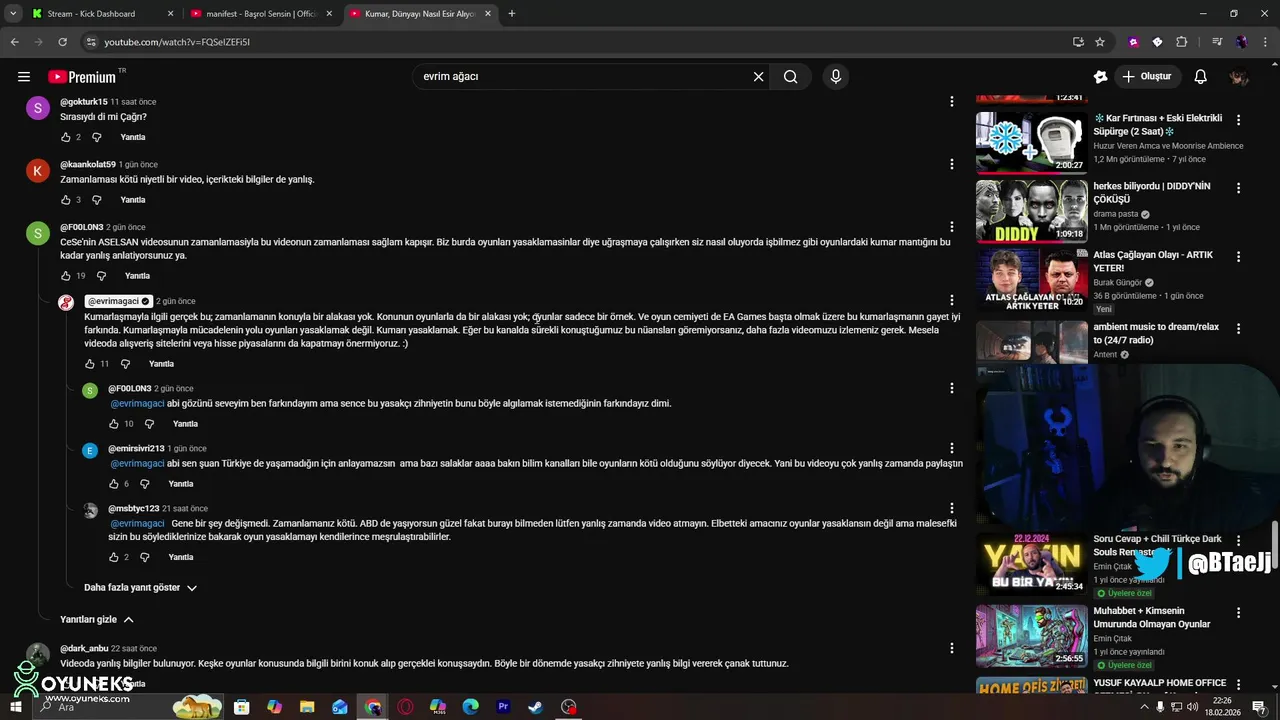Click @evrimagaci mention in @msbtyc123 reply
Screen dimensions: 1280x720
[x=137, y=523]
